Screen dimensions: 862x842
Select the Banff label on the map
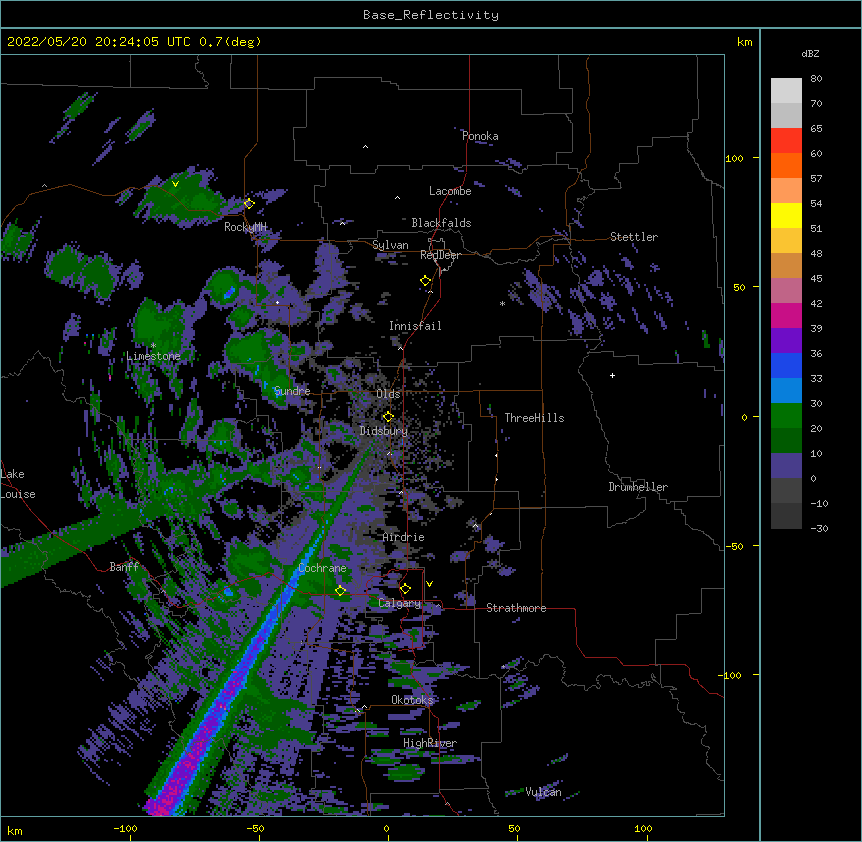(x=124, y=567)
